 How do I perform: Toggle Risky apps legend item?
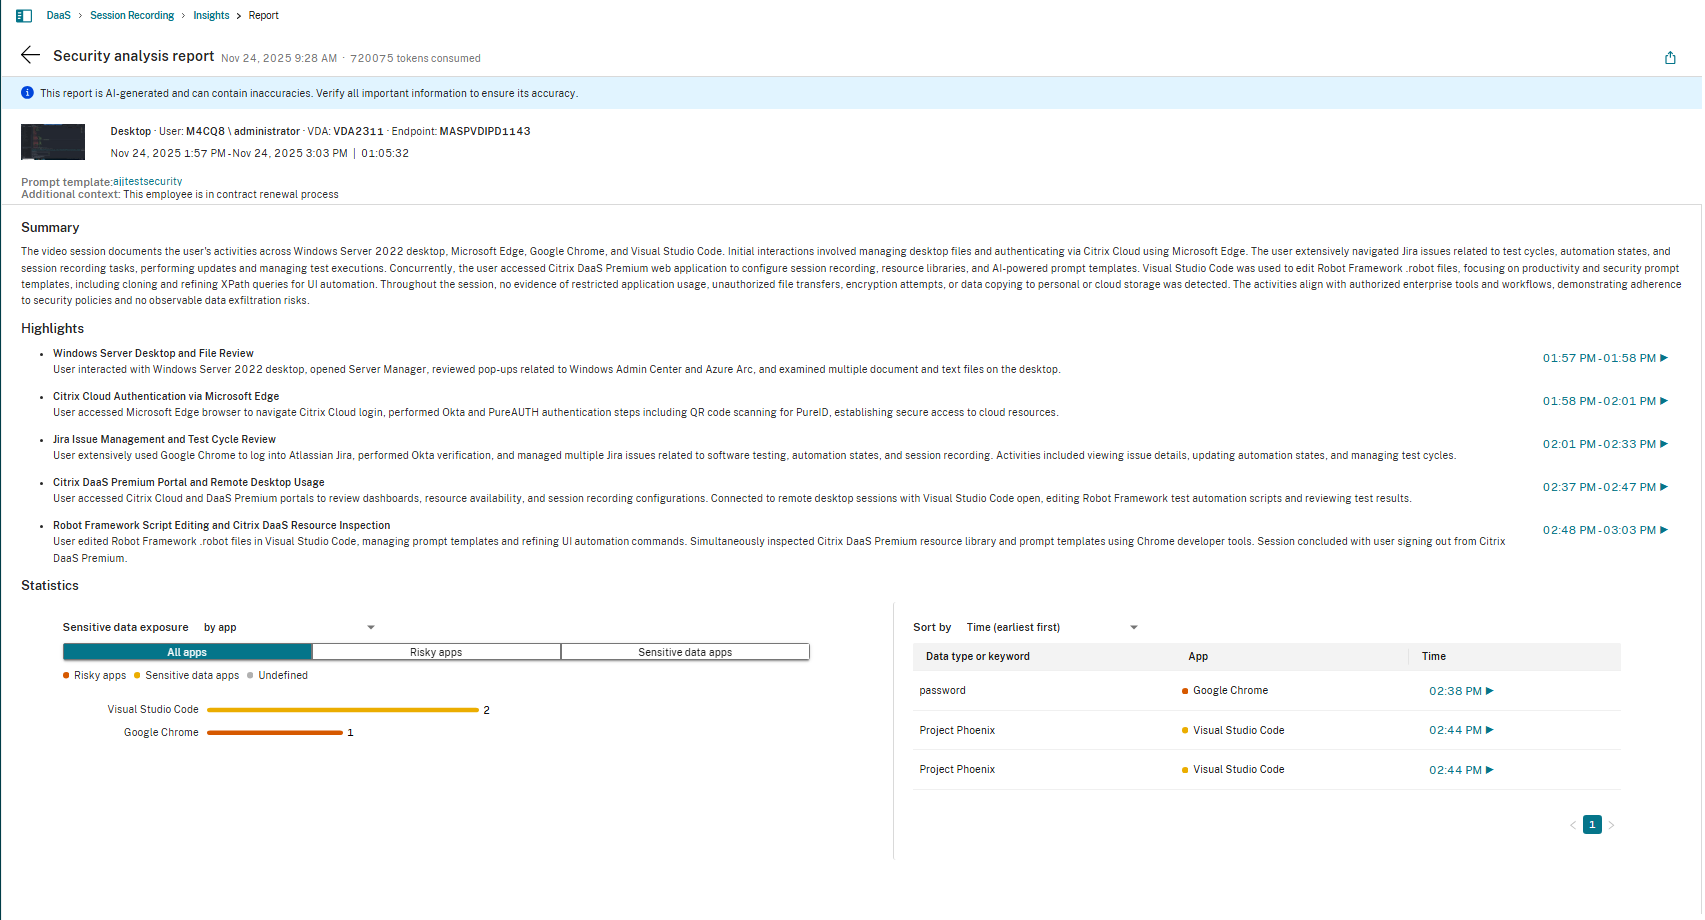[95, 676]
